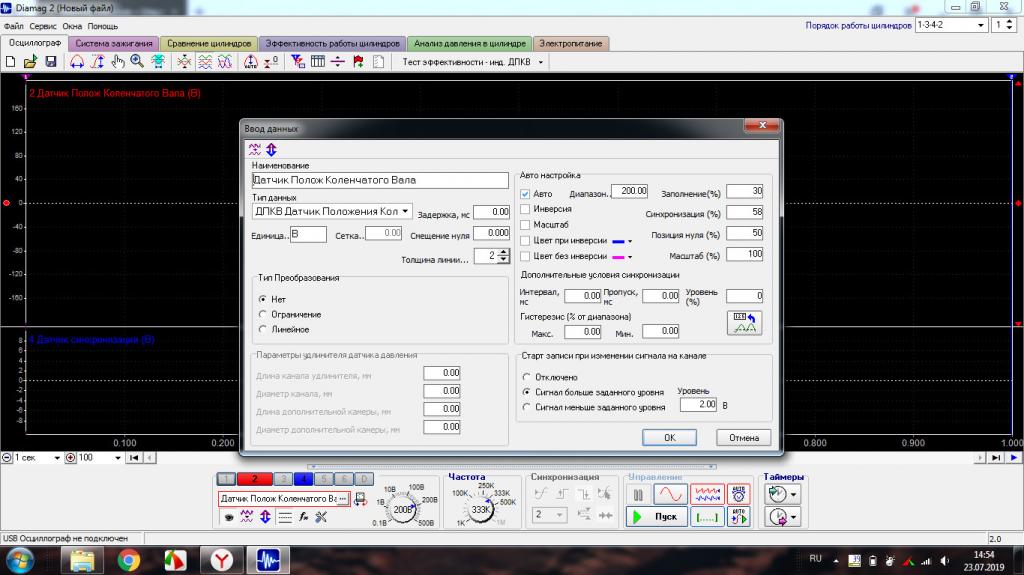The height and width of the screenshot is (575, 1024).
Task: Open the Файл menu
Action: 14,26
